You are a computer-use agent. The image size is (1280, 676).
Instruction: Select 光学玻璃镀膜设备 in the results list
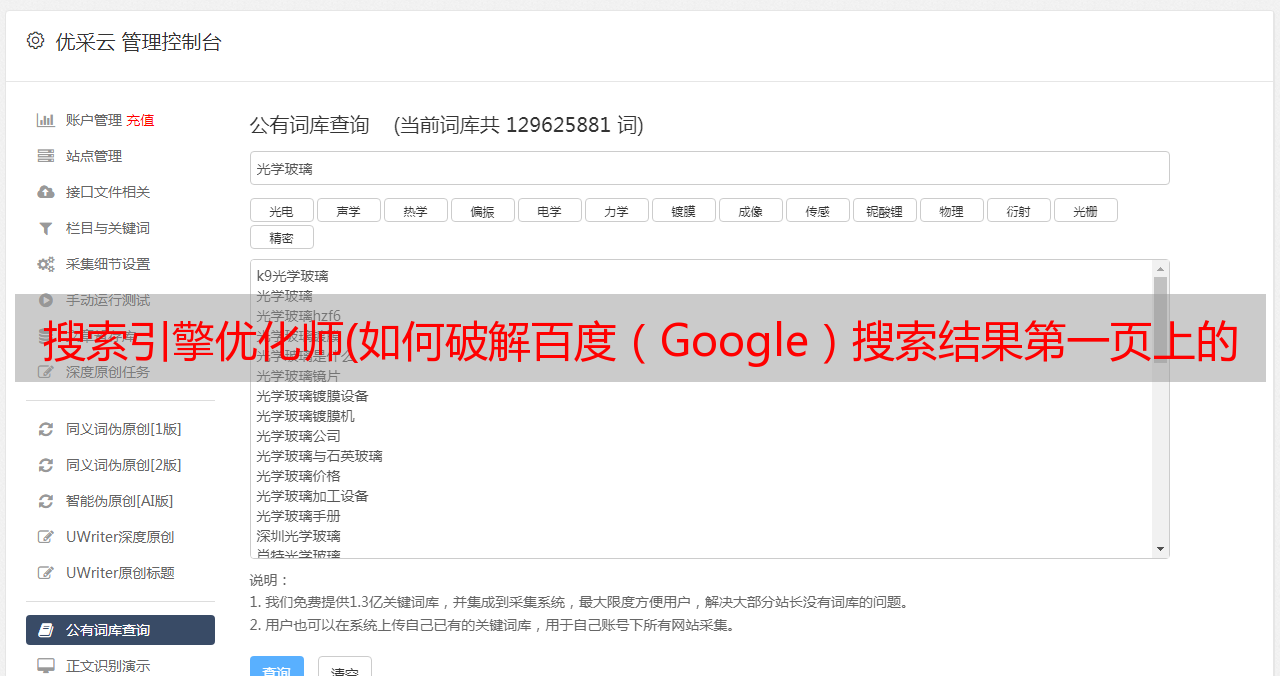(x=312, y=396)
